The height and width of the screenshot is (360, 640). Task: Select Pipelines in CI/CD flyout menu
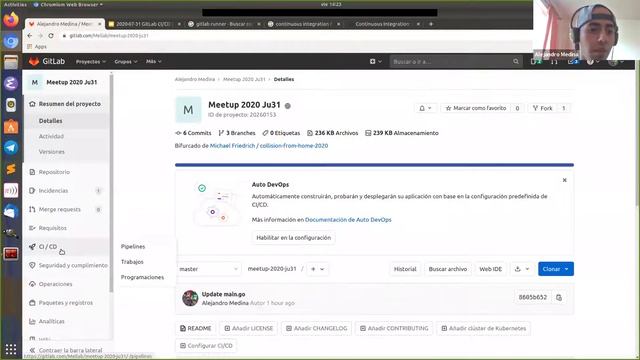133,247
